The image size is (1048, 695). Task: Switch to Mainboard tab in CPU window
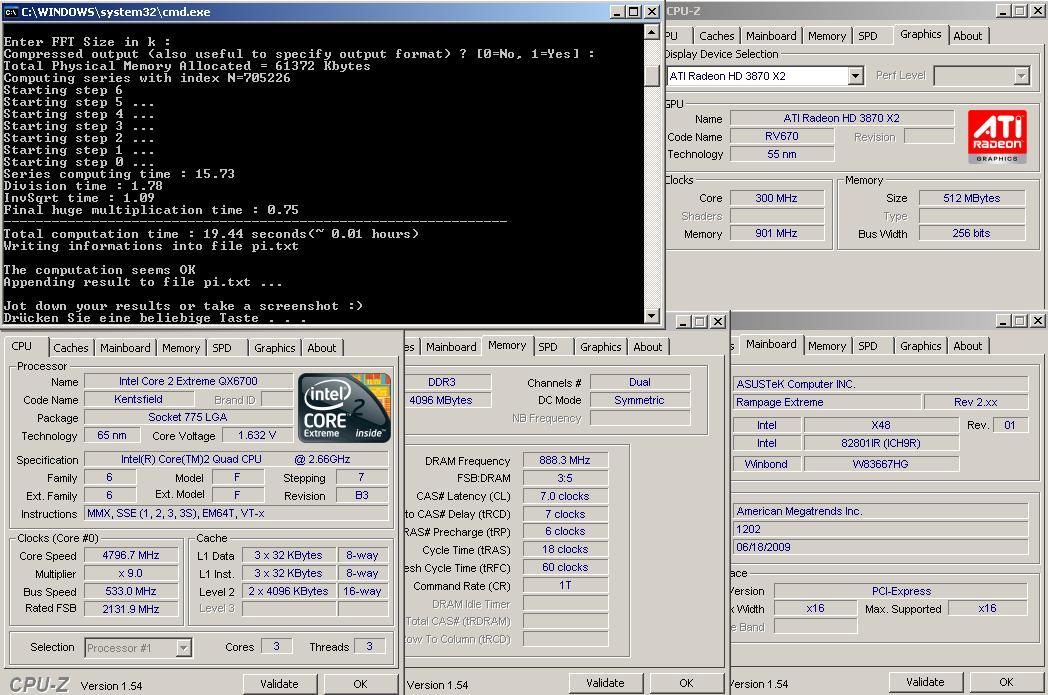[x=125, y=348]
